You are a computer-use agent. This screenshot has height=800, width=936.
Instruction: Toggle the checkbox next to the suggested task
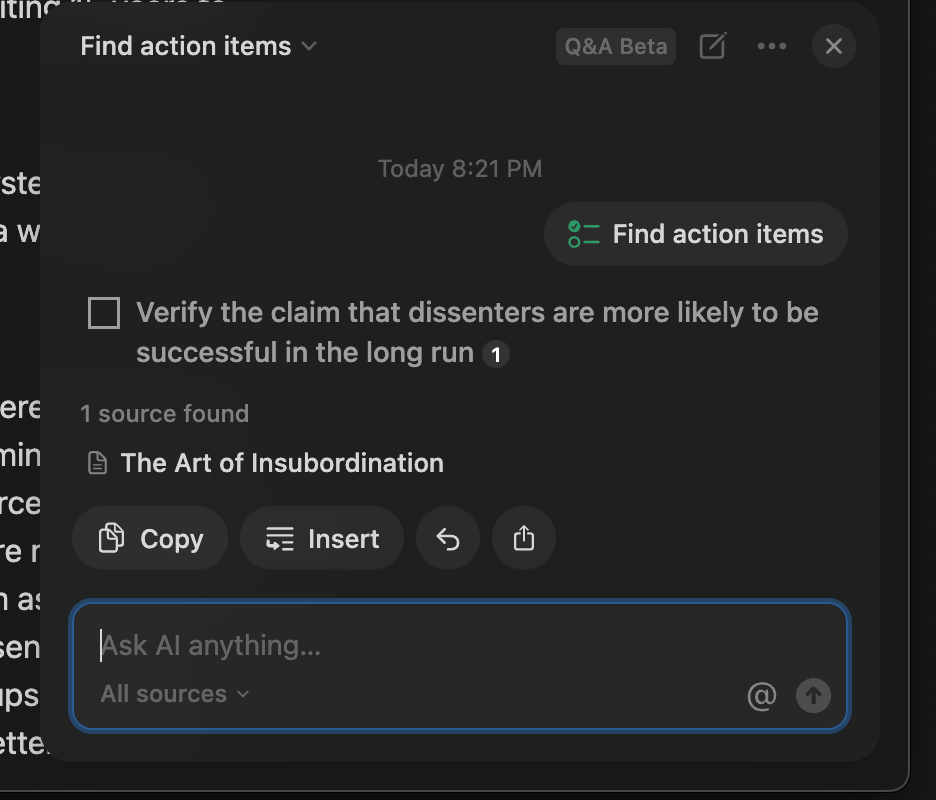pyautogui.click(x=103, y=313)
